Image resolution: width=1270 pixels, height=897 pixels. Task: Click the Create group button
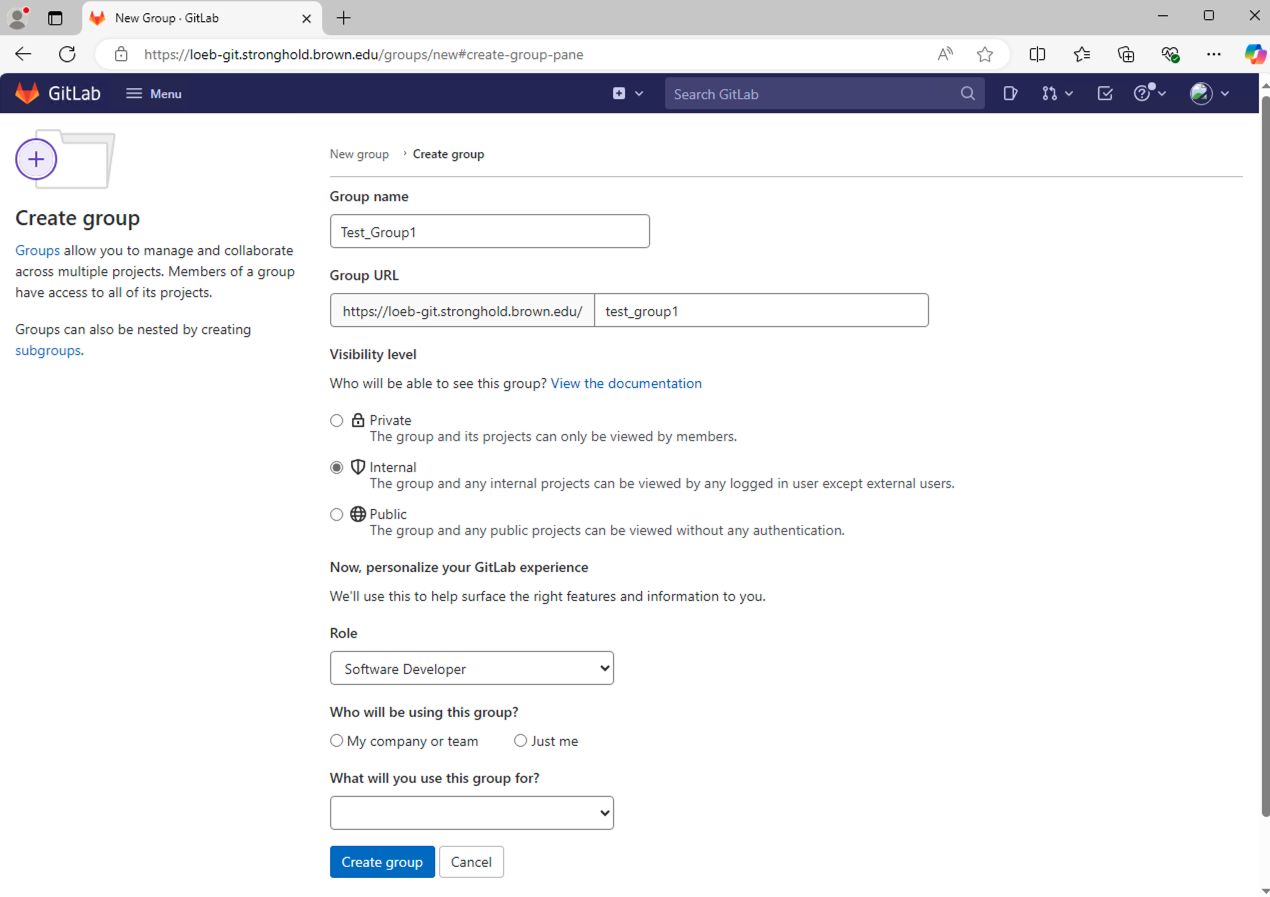(x=382, y=862)
